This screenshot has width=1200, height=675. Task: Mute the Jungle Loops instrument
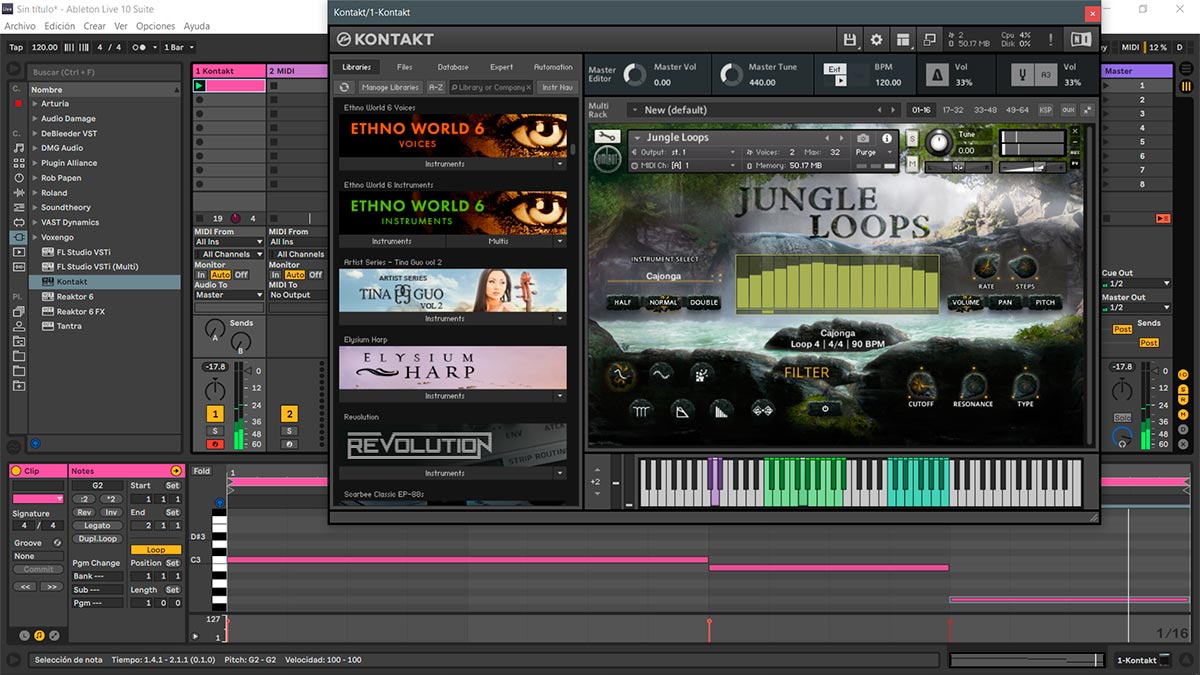(x=912, y=164)
